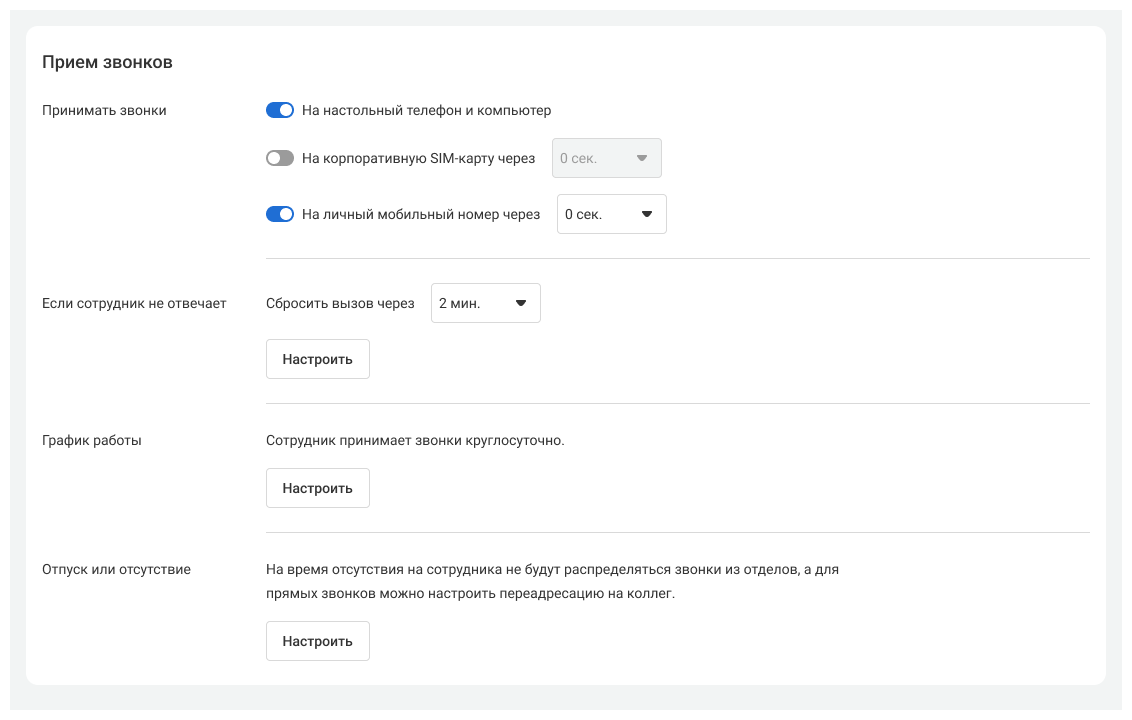
Task: Click the "На настольный телефон и компьютер" label
Action: (426, 110)
